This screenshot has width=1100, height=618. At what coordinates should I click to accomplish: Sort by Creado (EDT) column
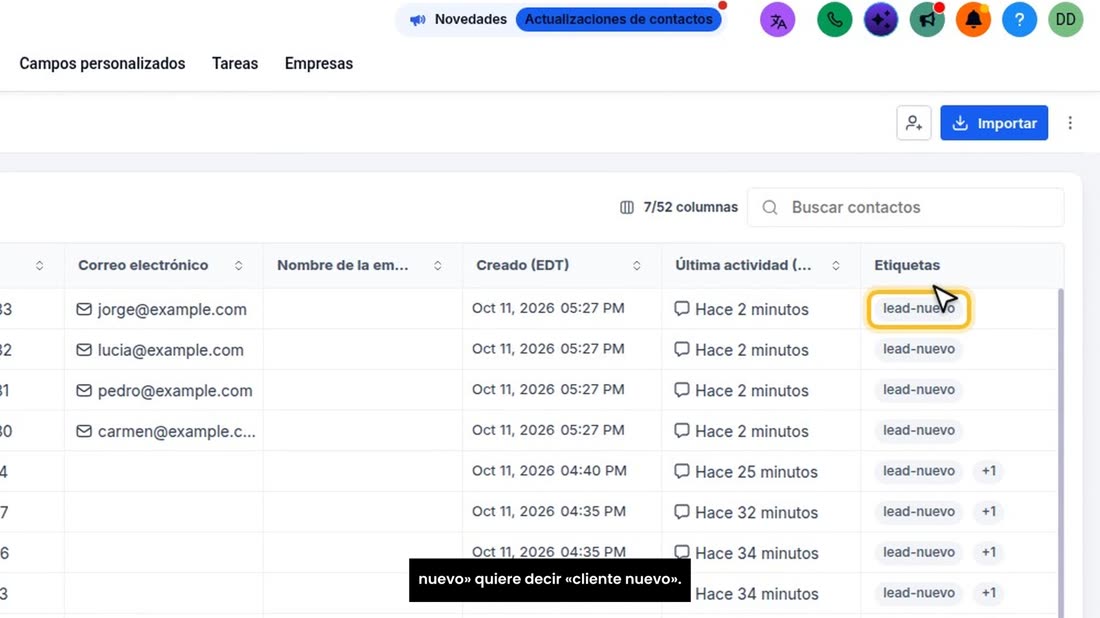[x=637, y=265]
